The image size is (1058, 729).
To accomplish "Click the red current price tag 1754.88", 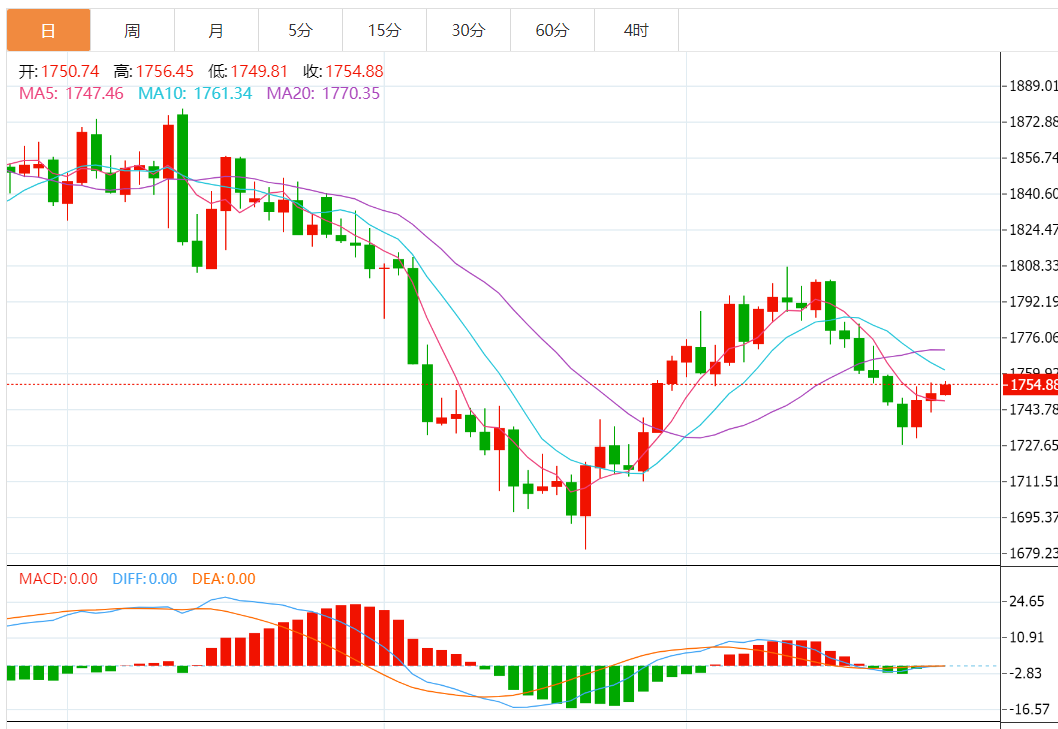I will click(1030, 385).
